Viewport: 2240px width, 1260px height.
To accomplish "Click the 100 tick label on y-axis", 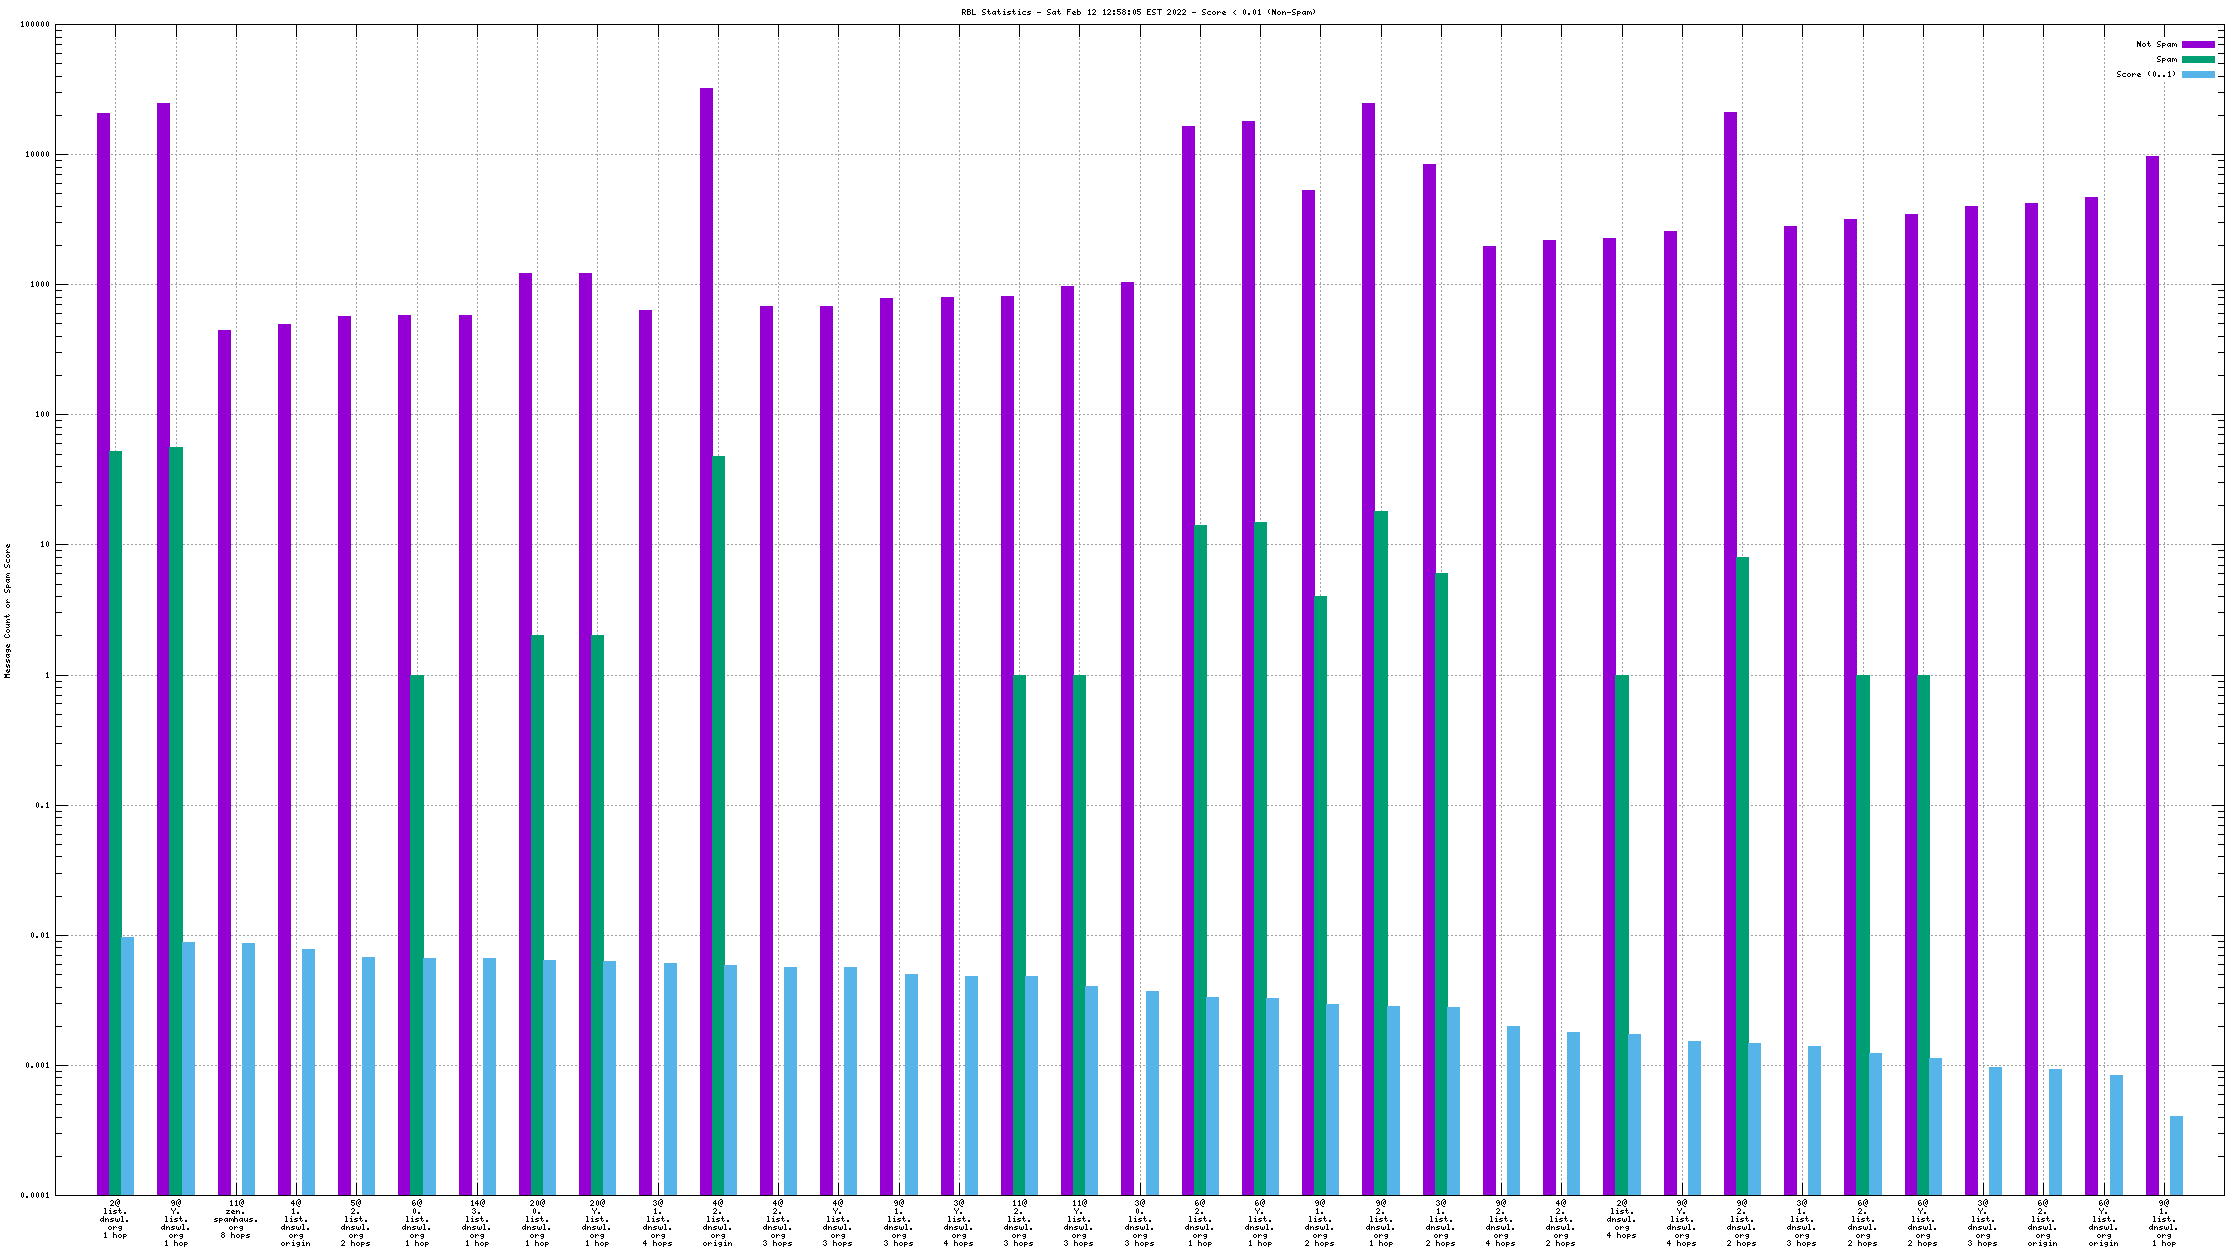I will pyautogui.click(x=40, y=415).
